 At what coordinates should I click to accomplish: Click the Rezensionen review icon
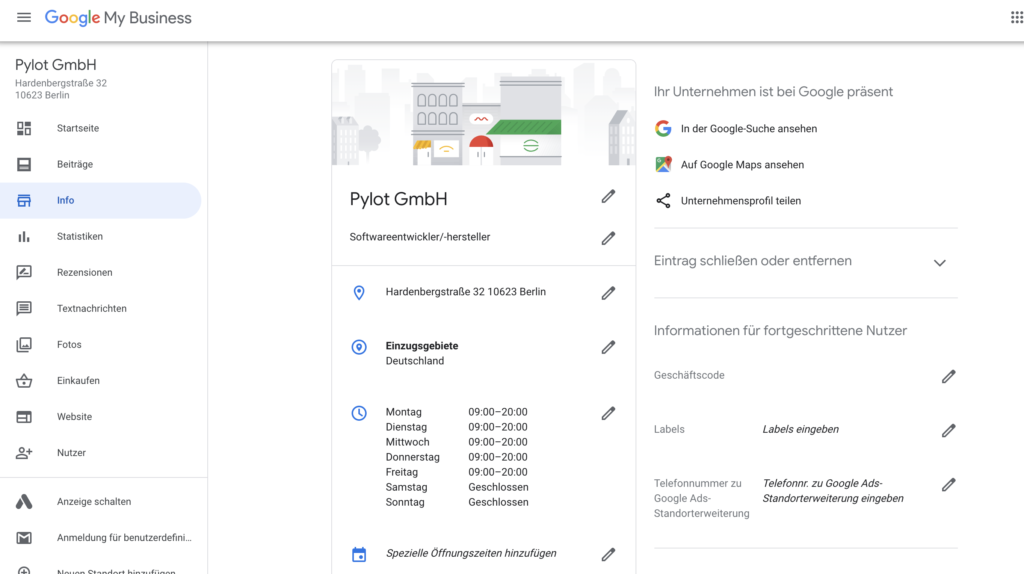coord(24,272)
